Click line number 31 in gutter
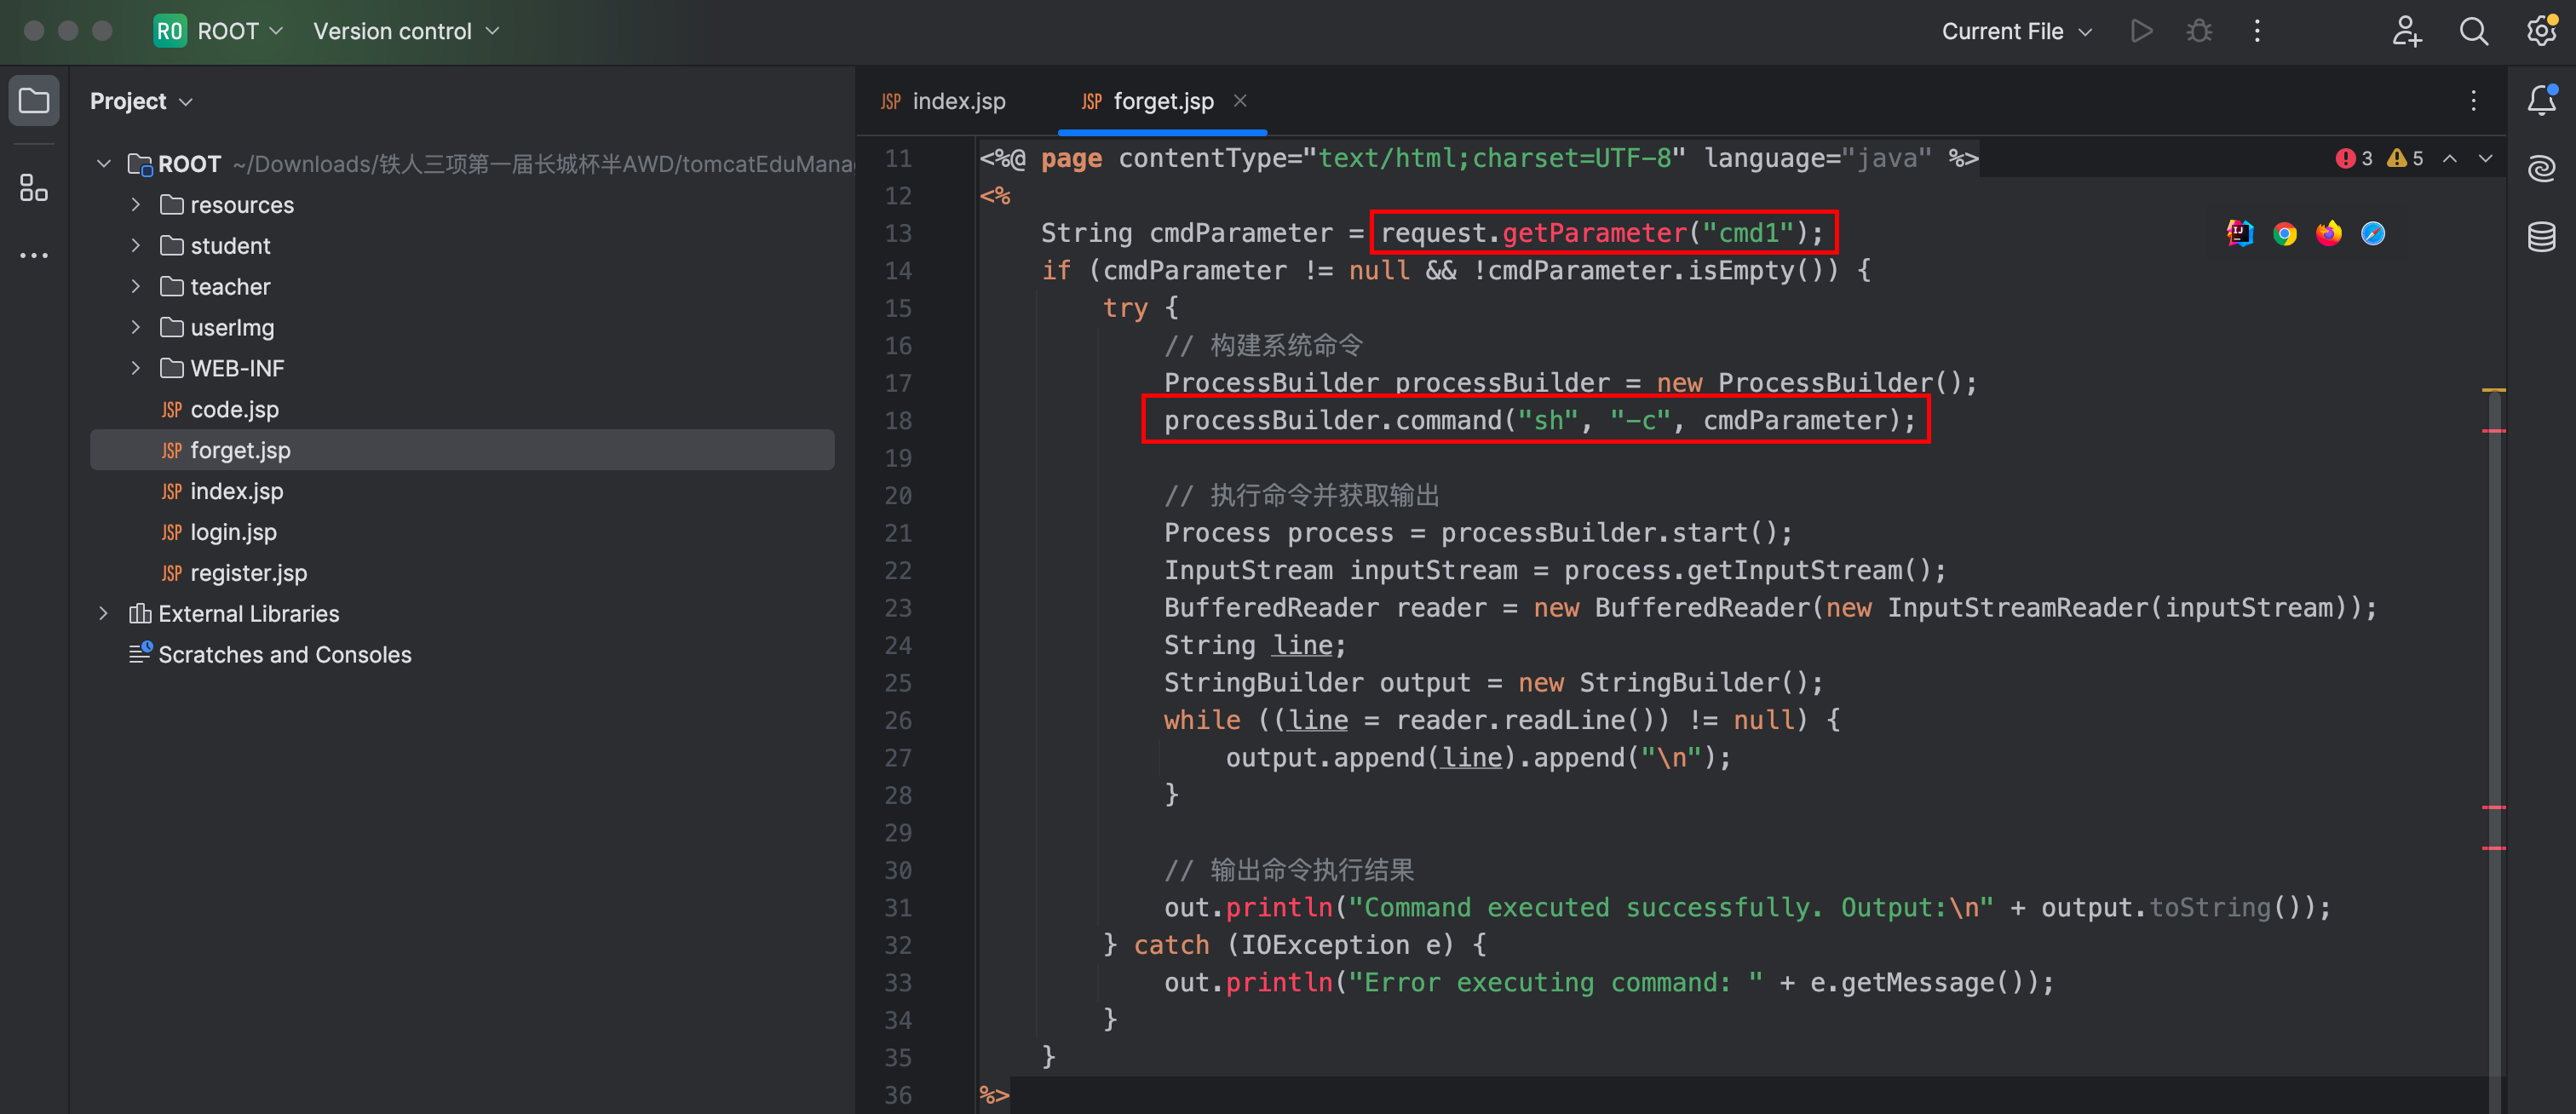Viewport: 2576px width, 1114px height. click(897, 907)
